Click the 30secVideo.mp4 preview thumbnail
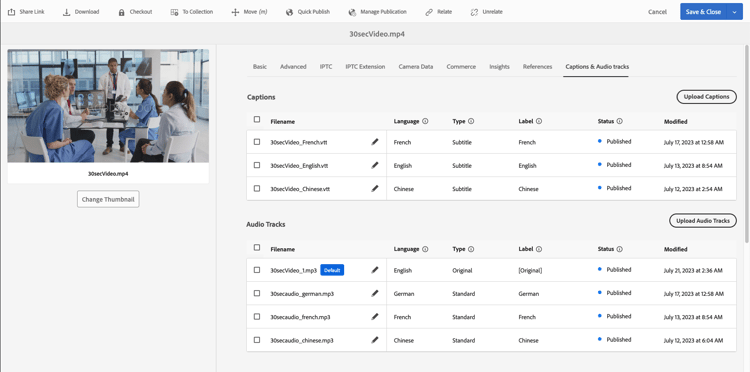Viewport: 750px width, 372px height. tap(108, 106)
